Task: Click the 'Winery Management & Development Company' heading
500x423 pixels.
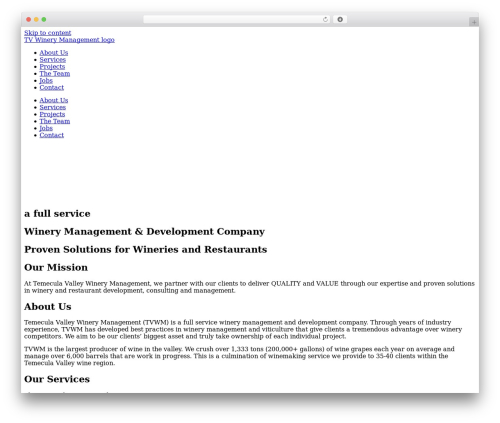Action: coord(144,232)
